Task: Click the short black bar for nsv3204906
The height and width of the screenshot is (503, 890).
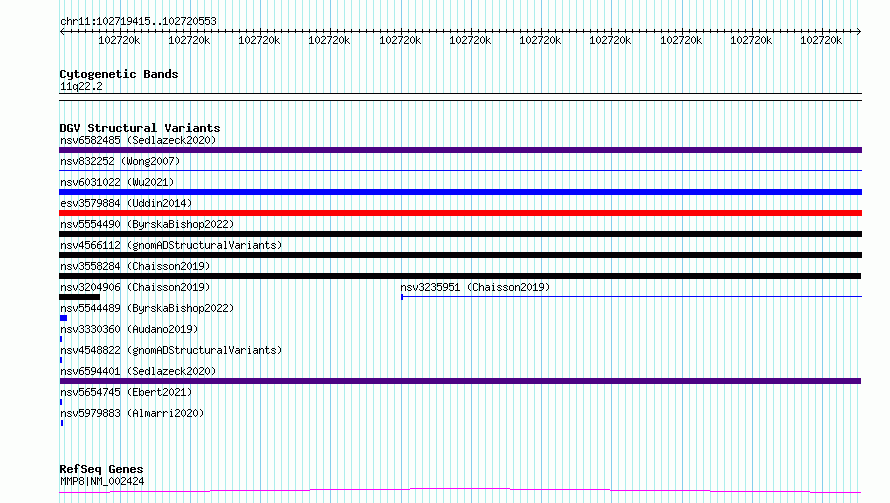Action: click(79, 297)
